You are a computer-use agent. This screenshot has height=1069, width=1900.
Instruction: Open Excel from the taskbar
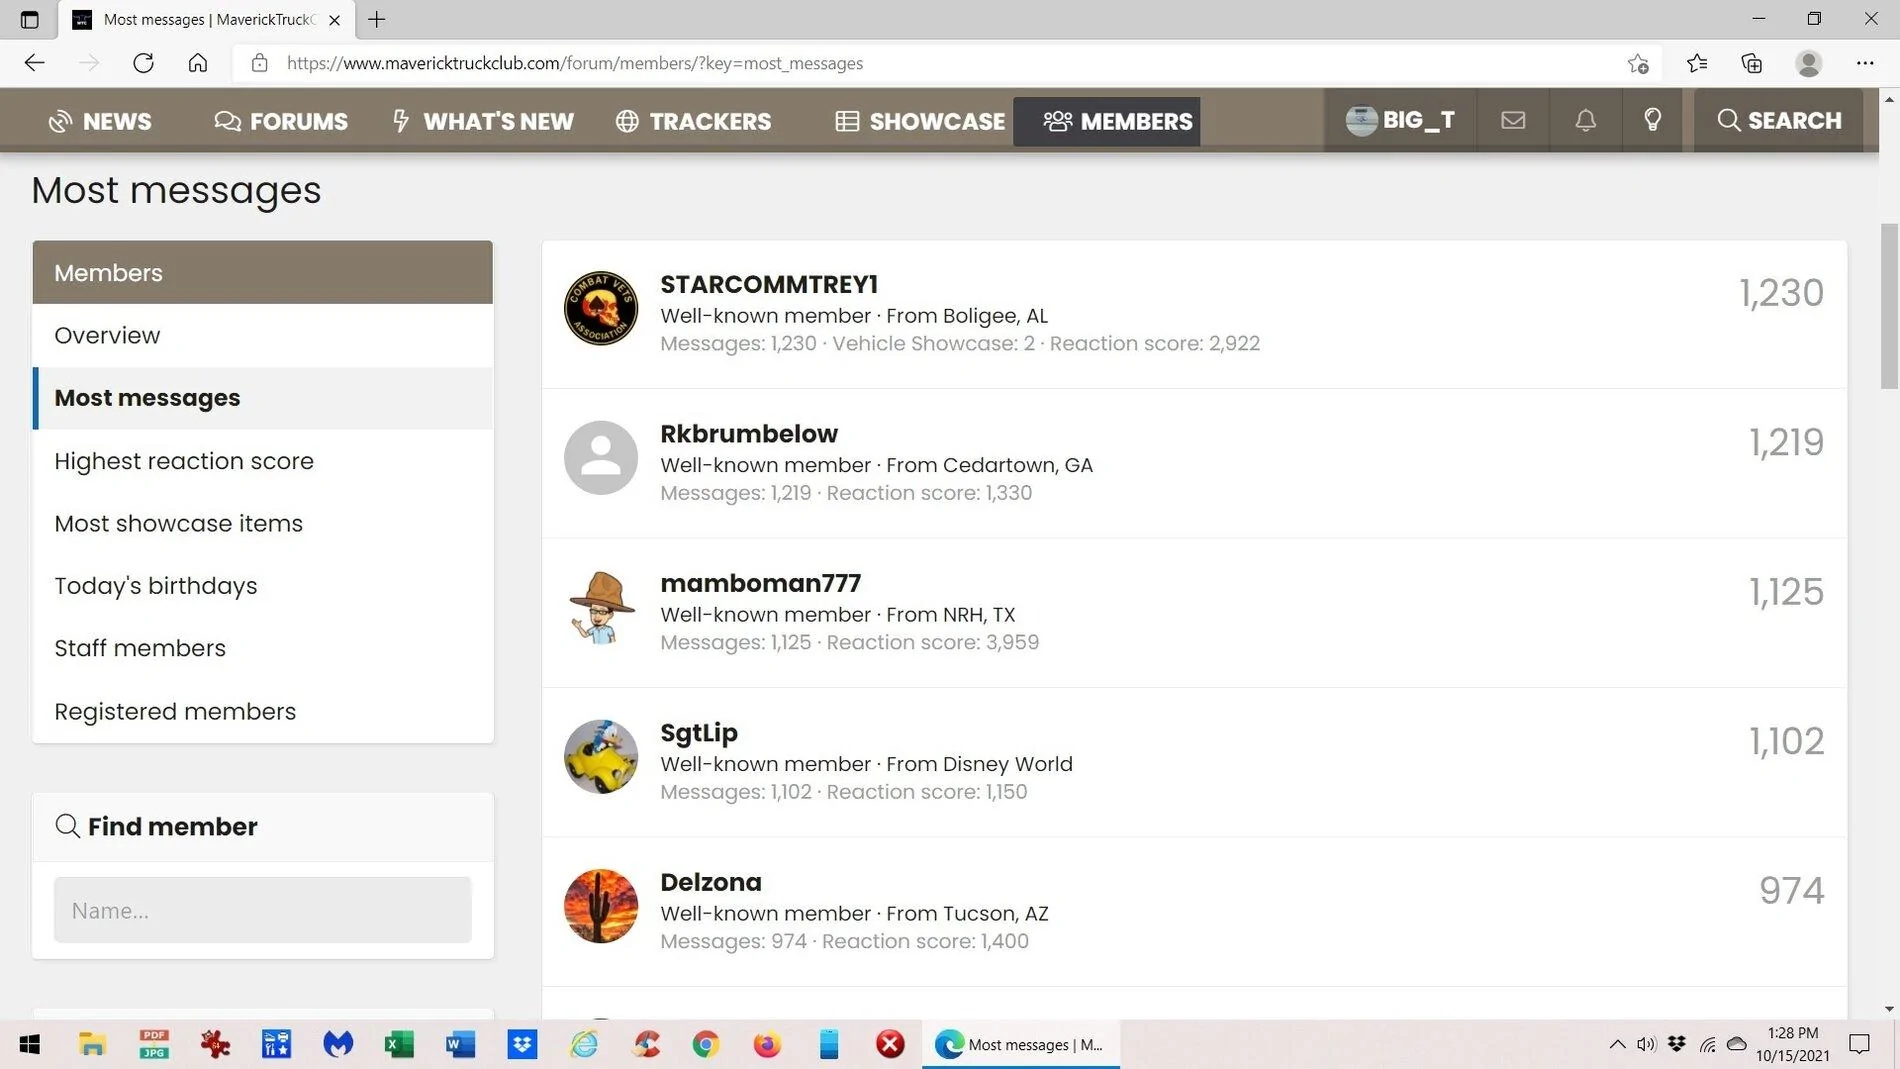tap(399, 1044)
